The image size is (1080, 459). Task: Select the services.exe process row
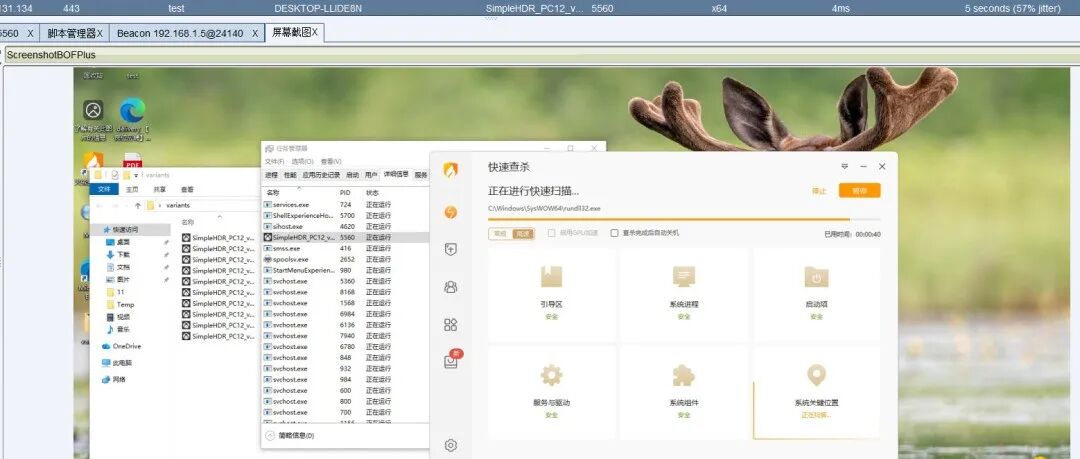tap(346, 205)
